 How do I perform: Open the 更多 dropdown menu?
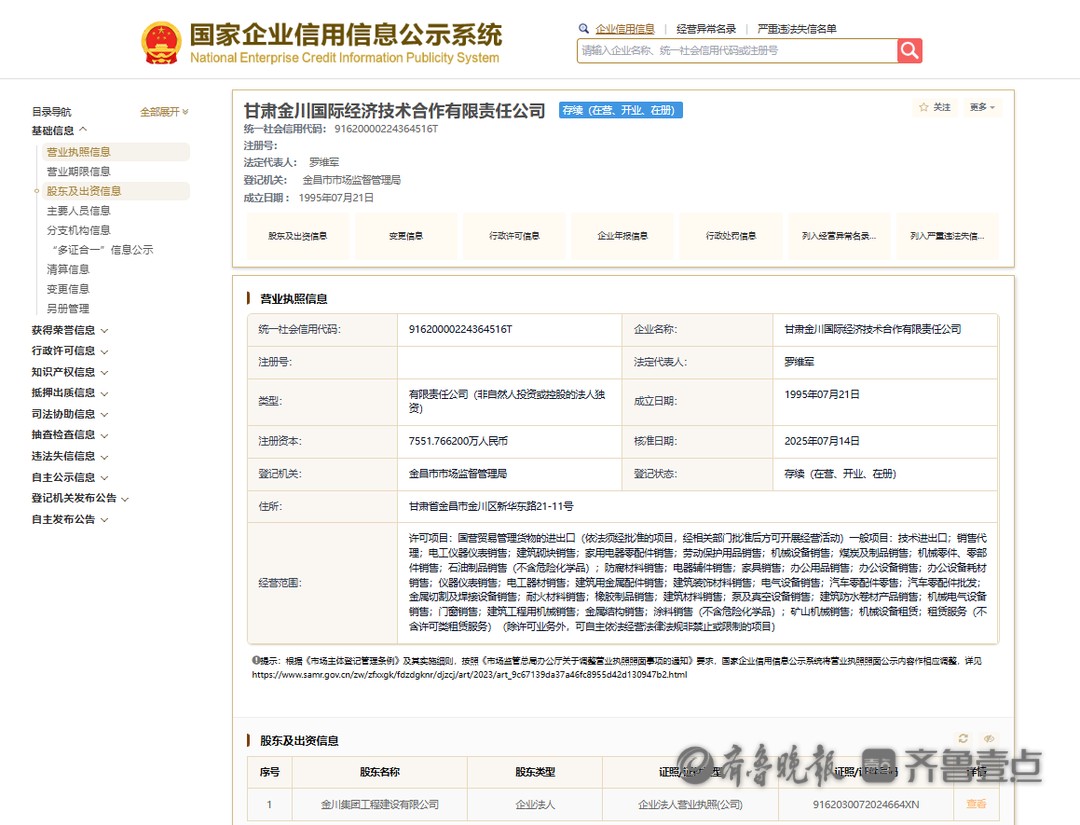click(x=982, y=107)
